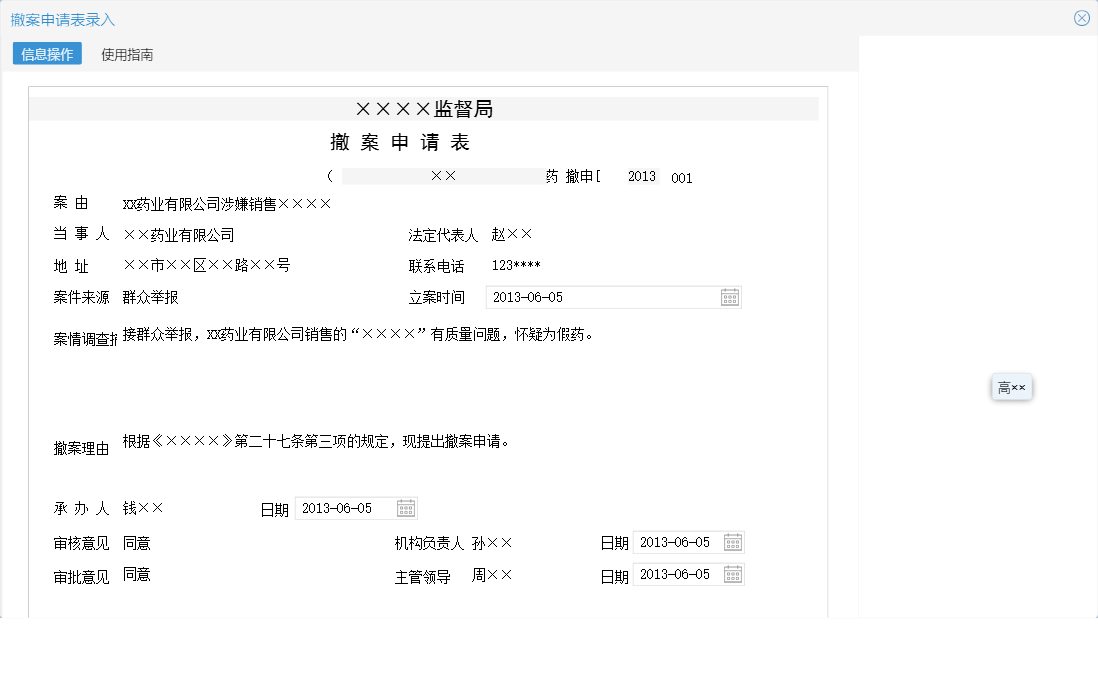Select the 案件来源 value 群众举报
The width and height of the screenshot is (1098, 687).
150,297
